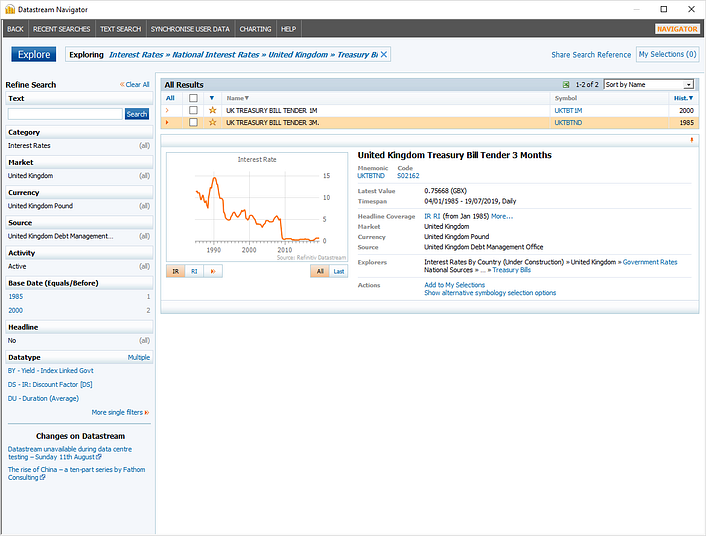This screenshot has width=706, height=536.
Task: Click the Multiple link in Datatype filter
Action: coord(139,358)
